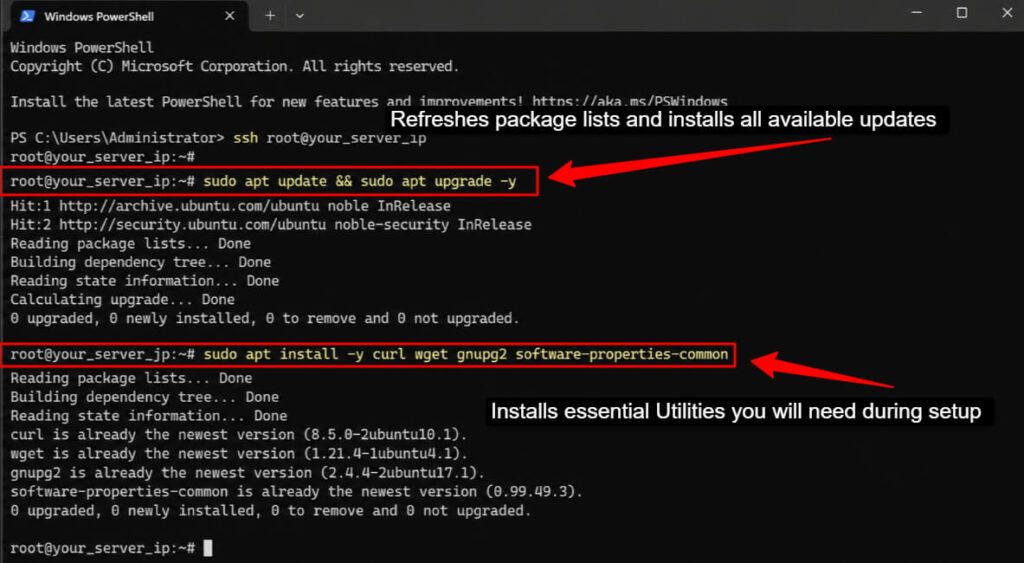1024x563 pixels.
Task: Click the 'ssh root@your_server_ip' command text
Action: pos(330,138)
